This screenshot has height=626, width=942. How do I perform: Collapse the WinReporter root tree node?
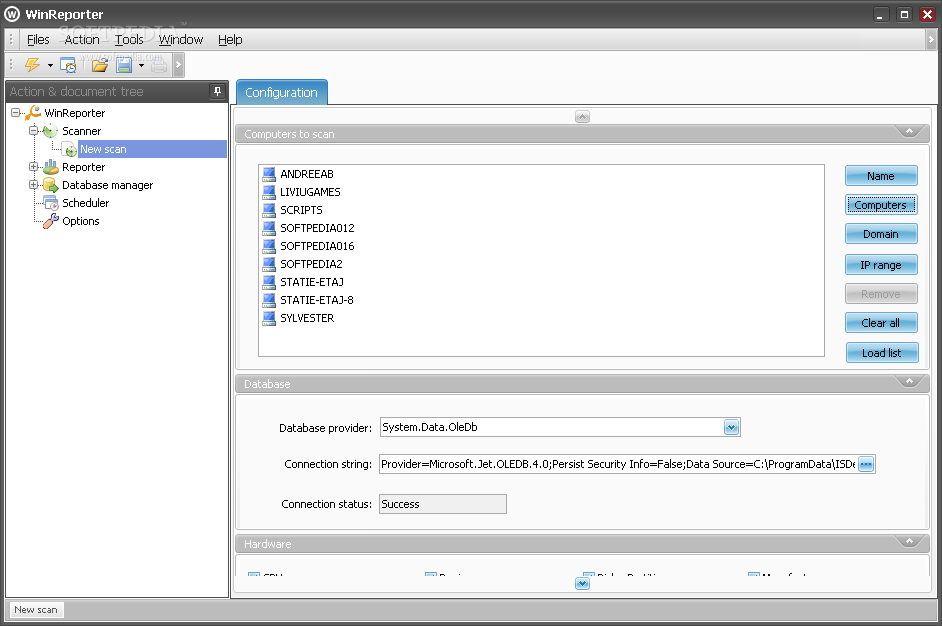(16, 112)
